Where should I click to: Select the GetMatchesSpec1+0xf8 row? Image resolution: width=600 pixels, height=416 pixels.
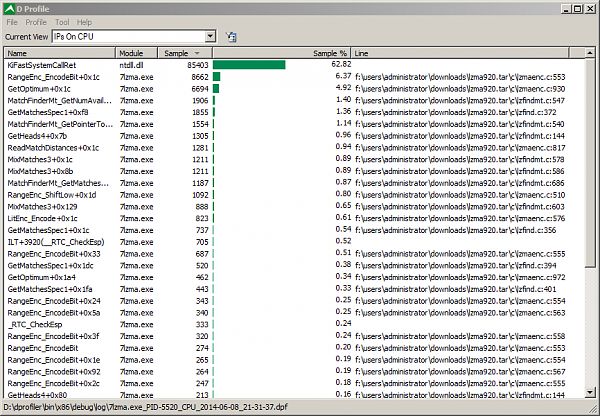(x=295, y=113)
